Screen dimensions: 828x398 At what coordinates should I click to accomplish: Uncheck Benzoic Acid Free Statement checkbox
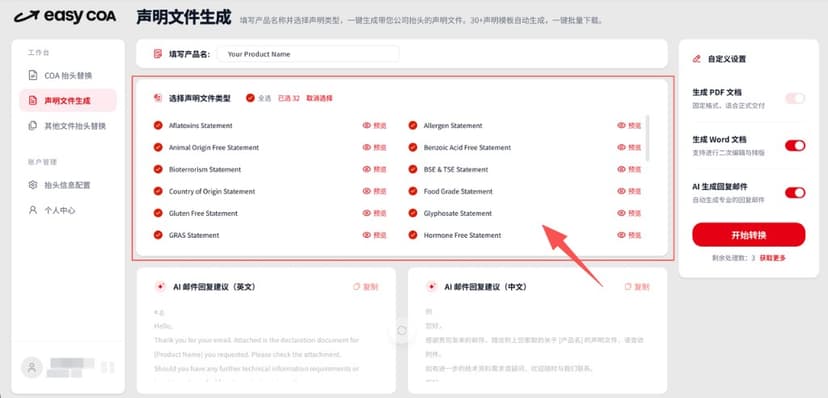pyautogui.click(x=413, y=147)
